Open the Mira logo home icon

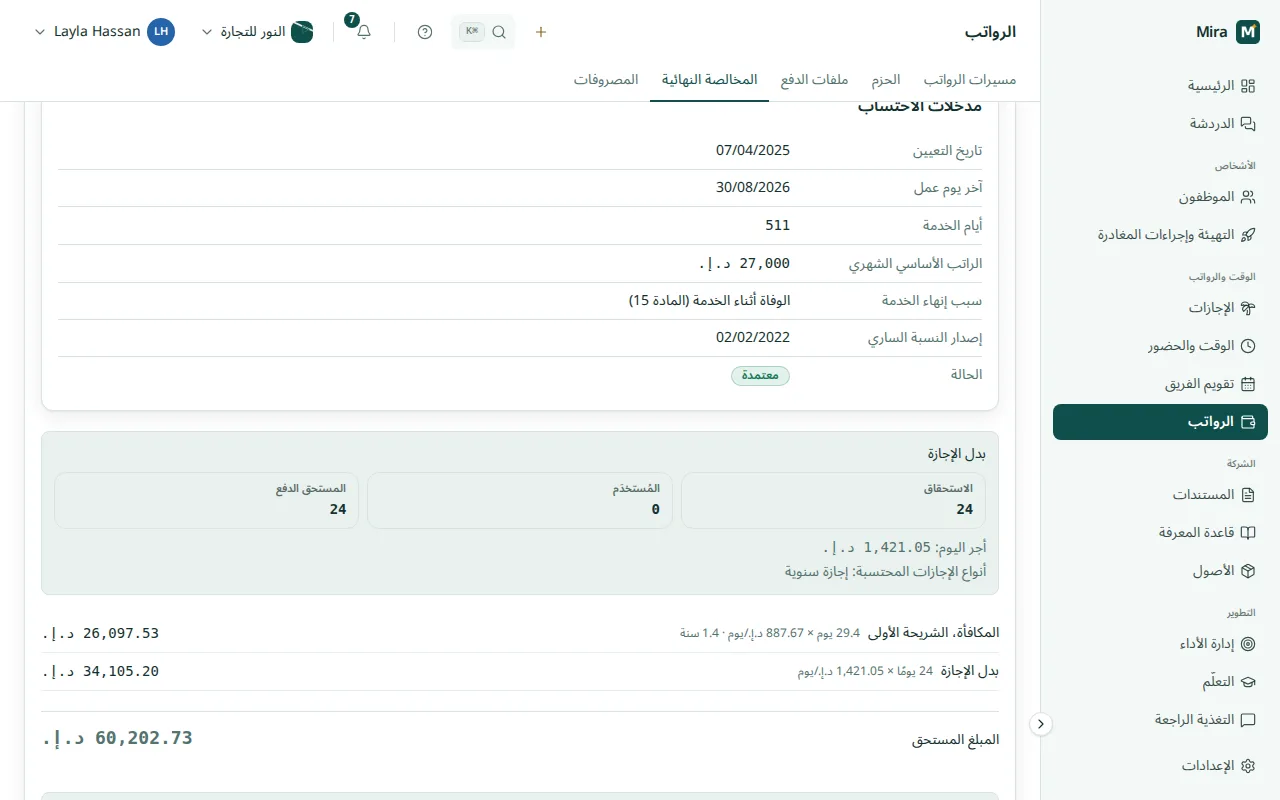tap(1248, 32)
